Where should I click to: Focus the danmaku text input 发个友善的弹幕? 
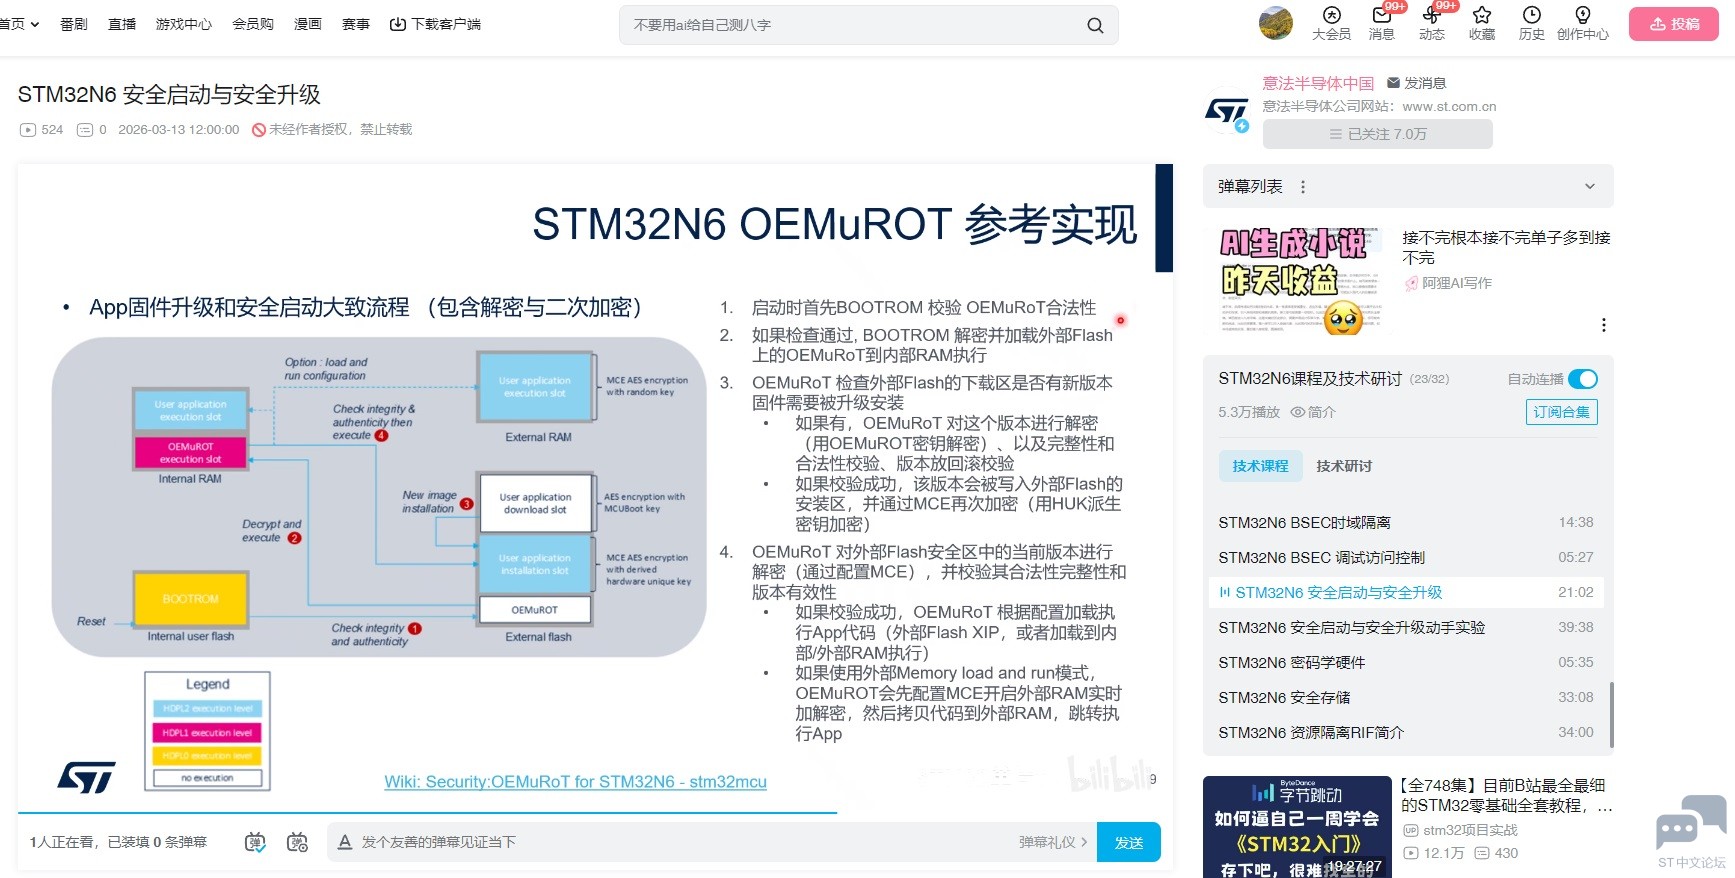(680, 842)
